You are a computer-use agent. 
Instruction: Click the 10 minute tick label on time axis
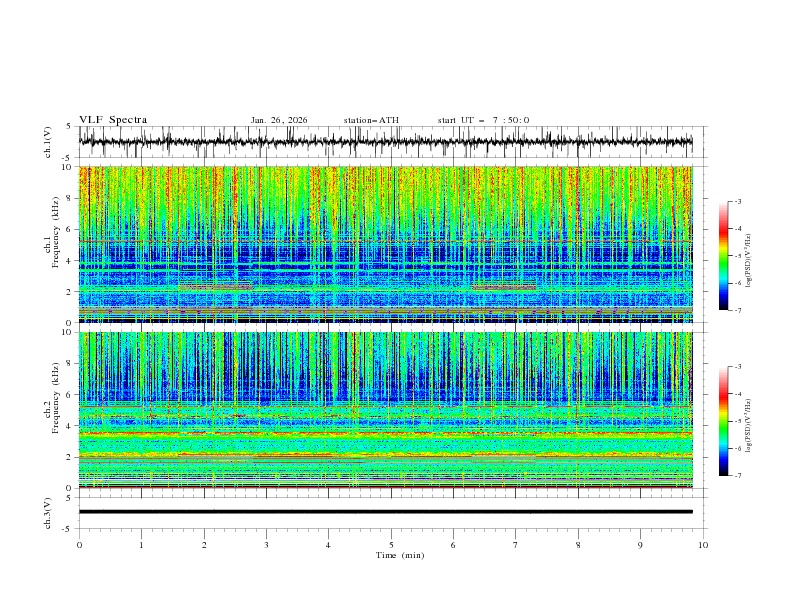(703, 545)
